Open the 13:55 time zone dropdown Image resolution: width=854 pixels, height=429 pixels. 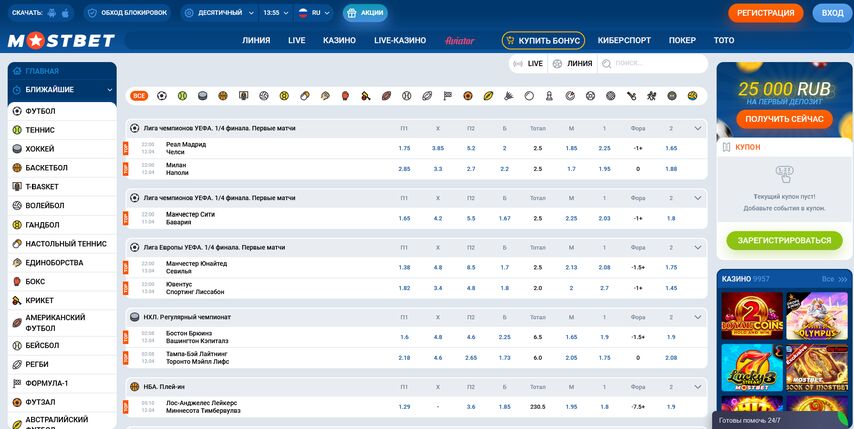[x=276, y=13]
